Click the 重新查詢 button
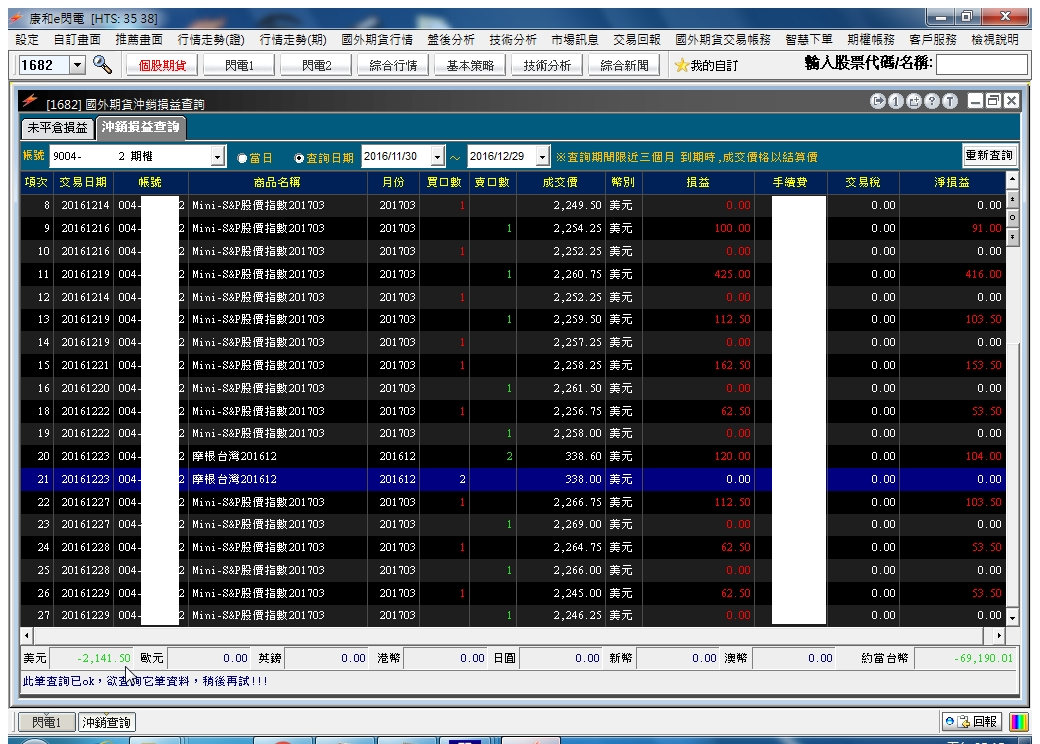The width and height of the screenshot is (1040, 744). [x=989, y=155]
